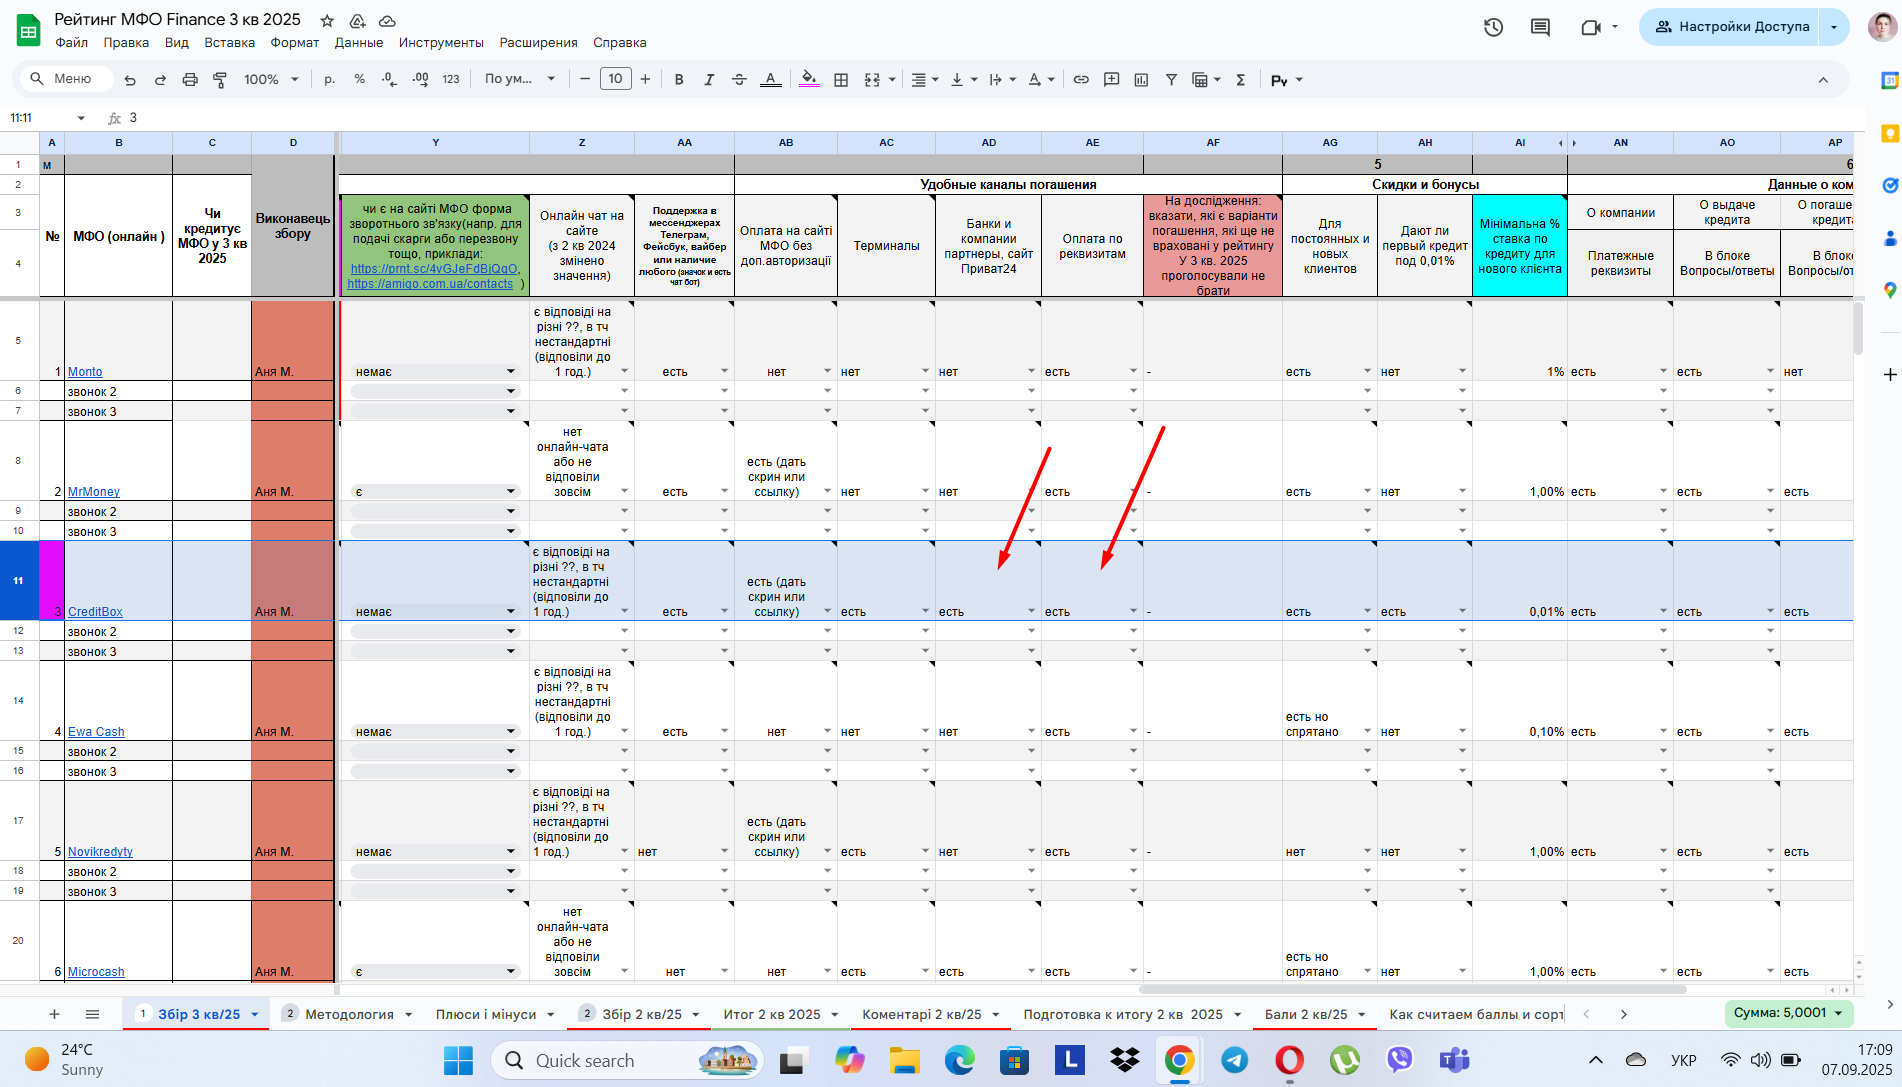Open font size input field

[x=615, y=79]
